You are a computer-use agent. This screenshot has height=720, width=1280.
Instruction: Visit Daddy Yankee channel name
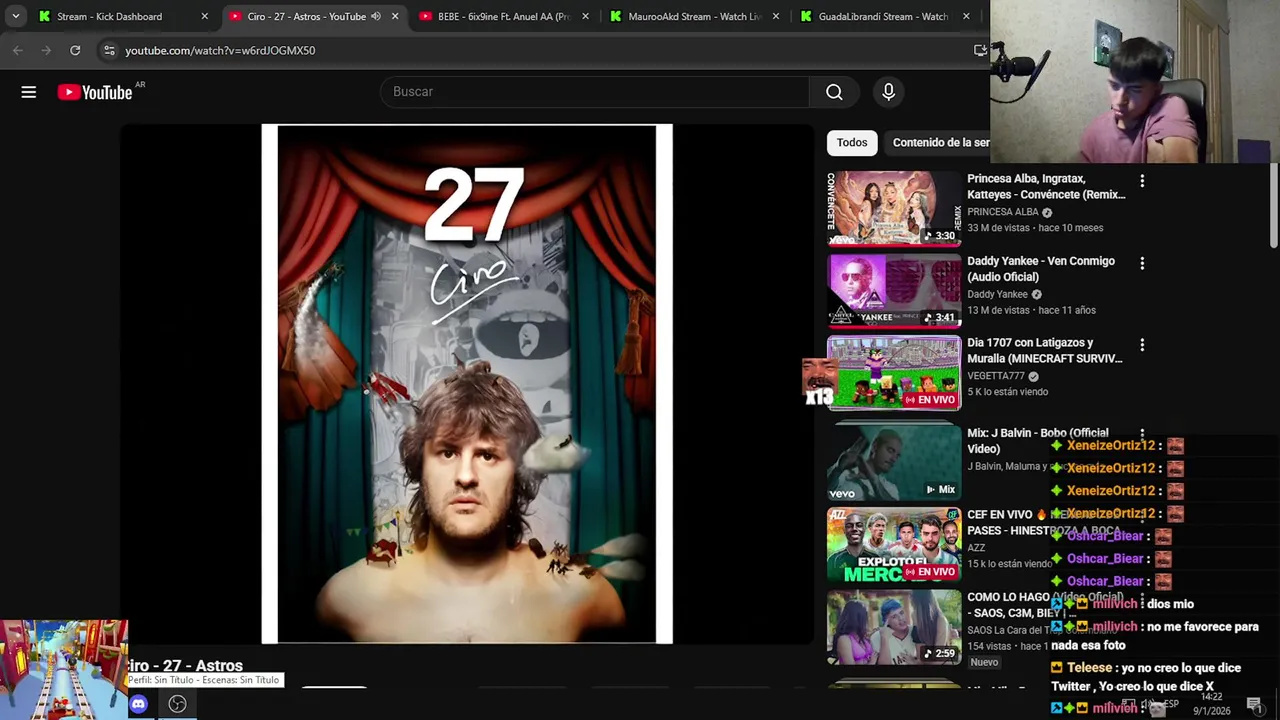point(998,294)
